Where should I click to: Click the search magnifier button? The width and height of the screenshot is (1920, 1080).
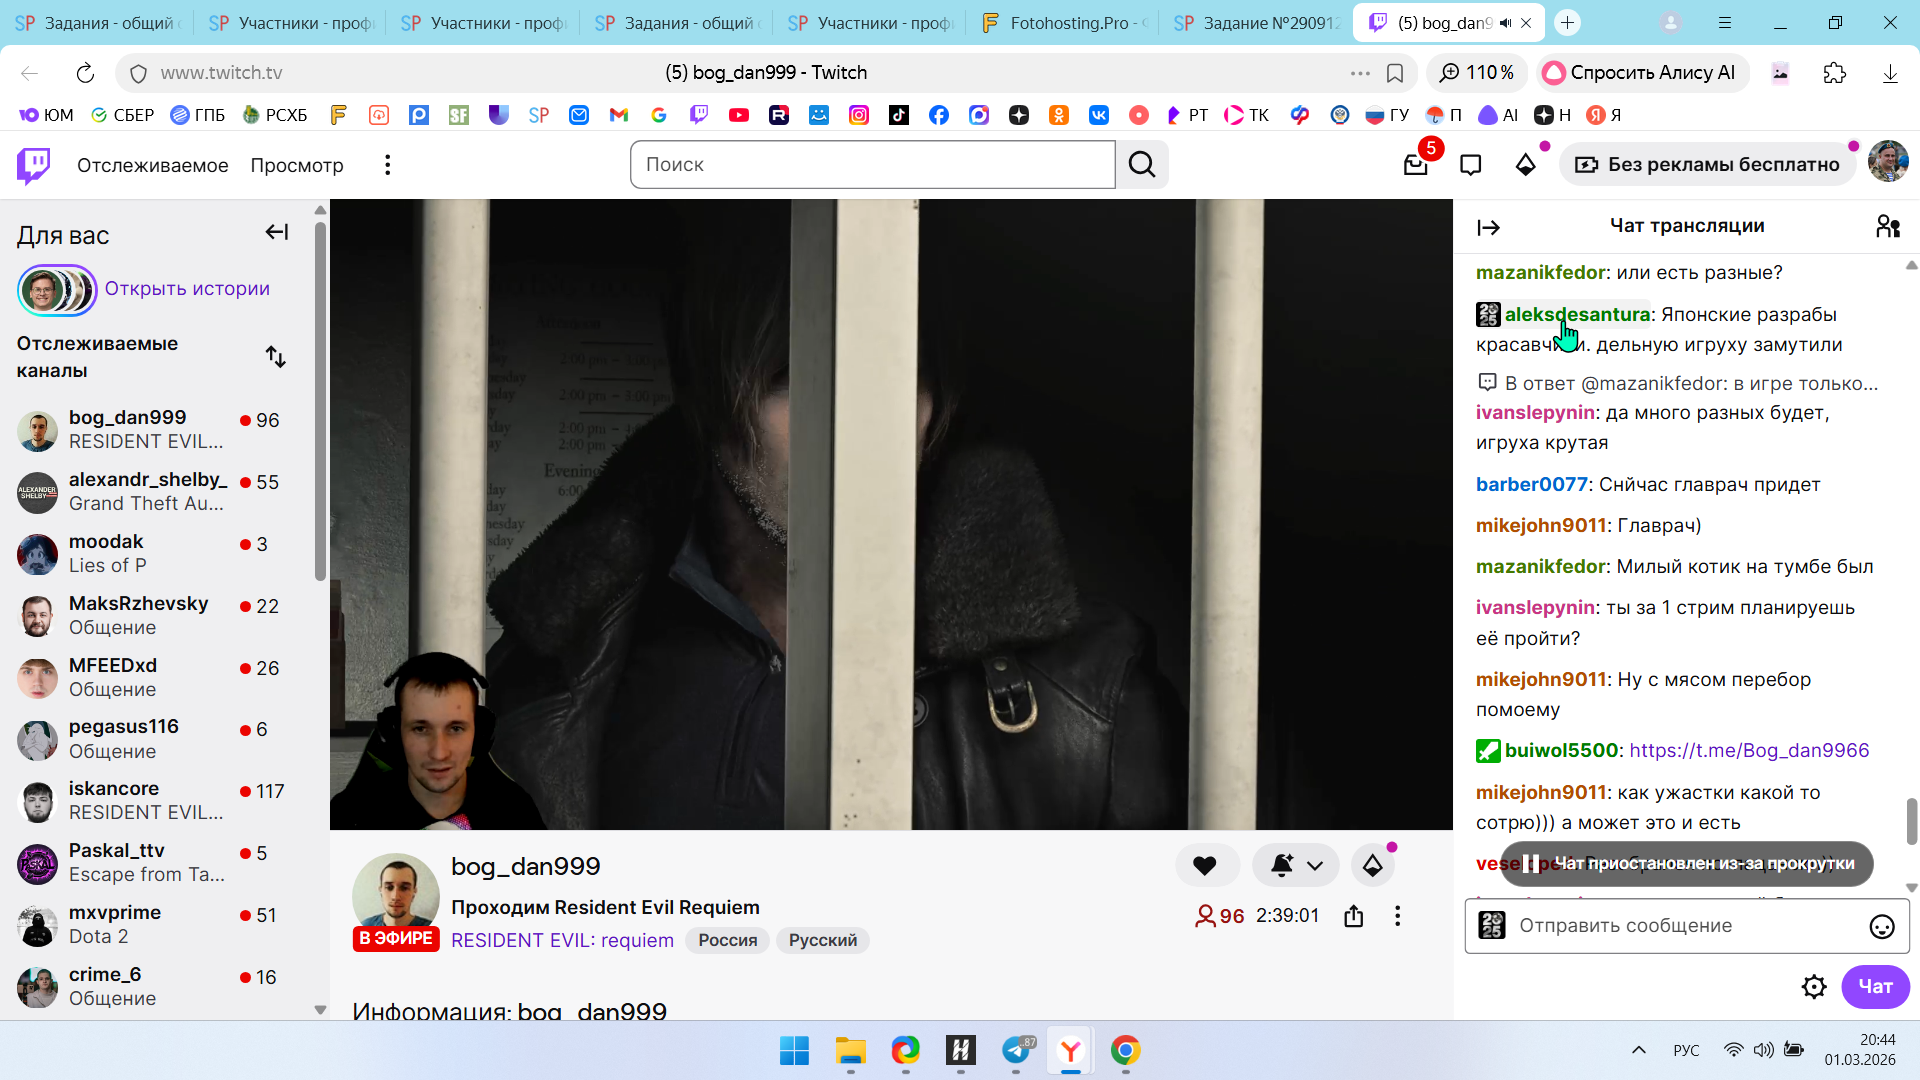[x=1142, y=165]
